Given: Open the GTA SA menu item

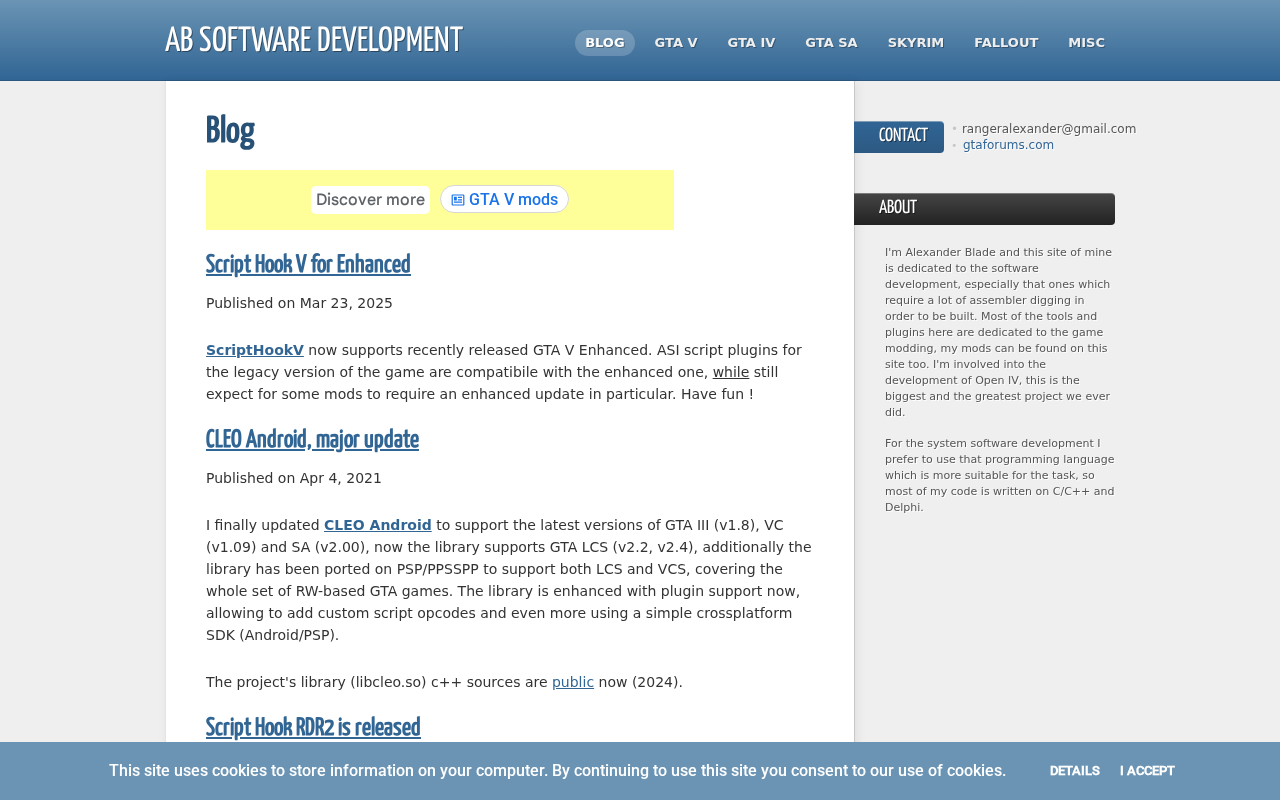Looking at the screenshot, I should point(831,43).
